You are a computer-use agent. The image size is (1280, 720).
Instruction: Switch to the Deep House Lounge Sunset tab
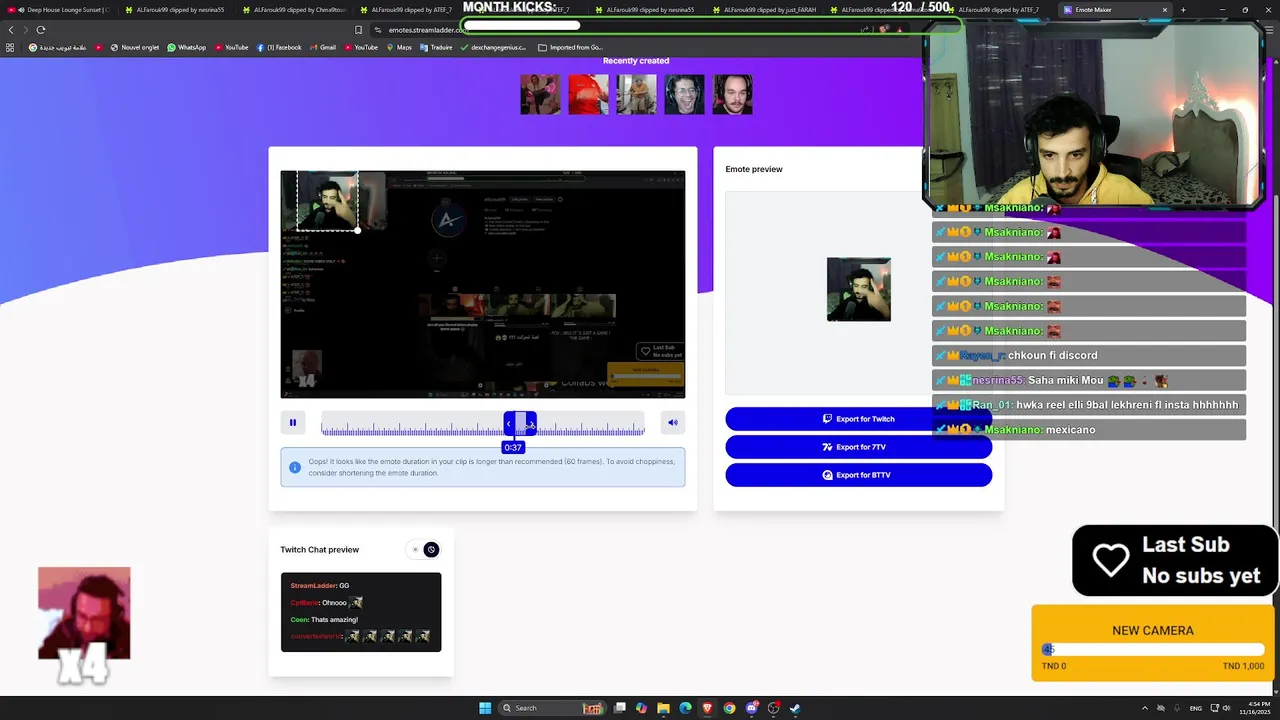tap(60, 10)
